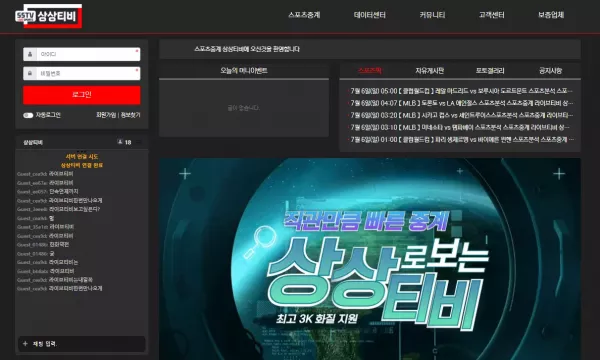This screenshot has width=600, height=360.
Task: Open the 01:00 파리 생제르맹 vs 바이에른 post
Action: (x=461, y=140)
